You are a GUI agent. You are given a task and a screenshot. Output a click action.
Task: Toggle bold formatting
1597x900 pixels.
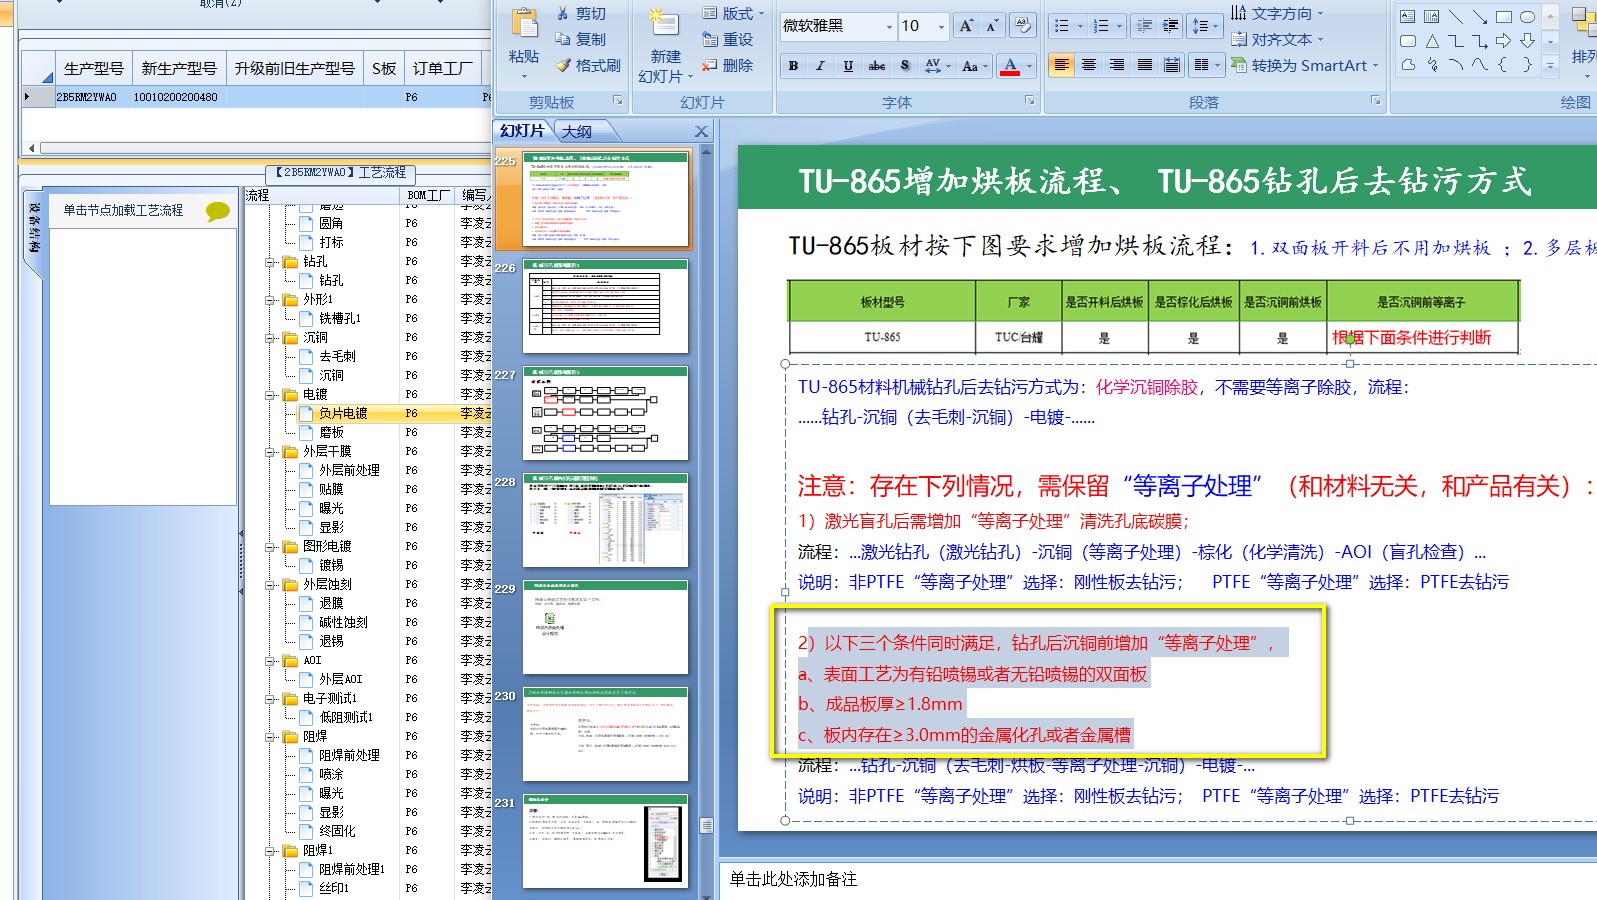tap(793, 66)
